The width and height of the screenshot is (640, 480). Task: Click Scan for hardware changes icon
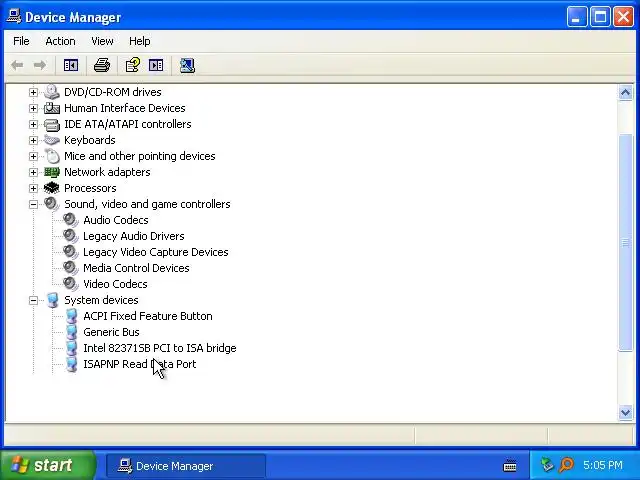187,65
